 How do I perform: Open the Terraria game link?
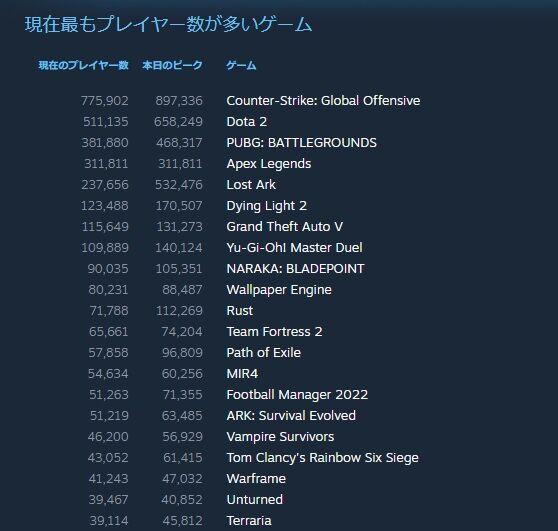coord(249,521)
